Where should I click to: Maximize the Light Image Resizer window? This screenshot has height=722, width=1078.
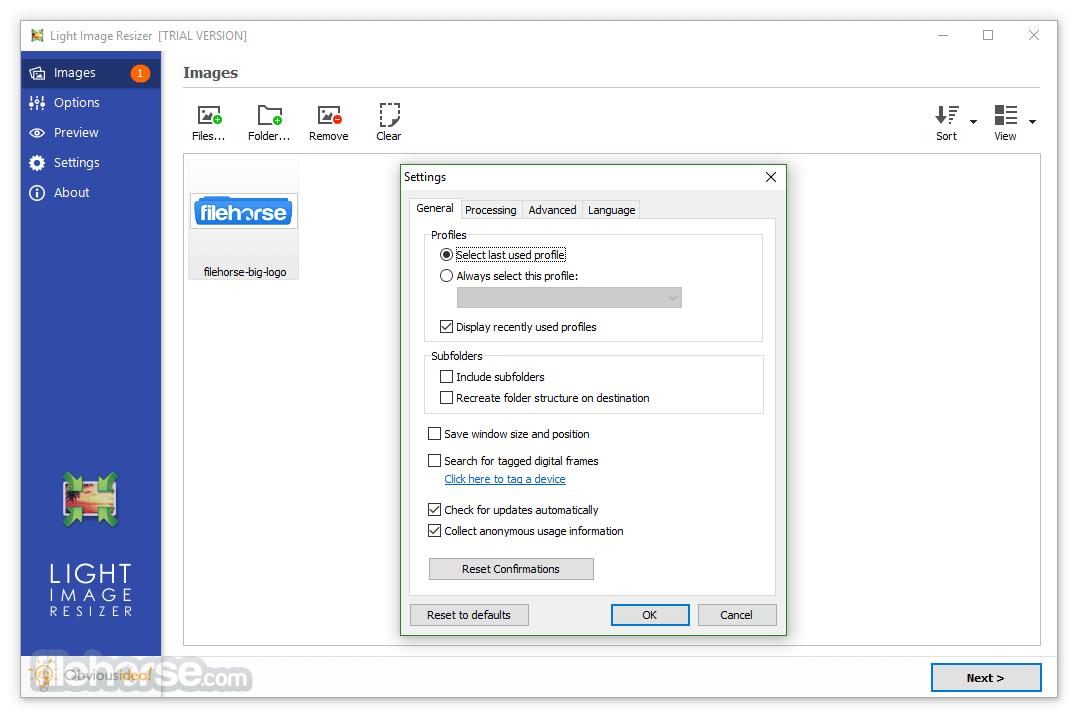[x=988, y=35]
